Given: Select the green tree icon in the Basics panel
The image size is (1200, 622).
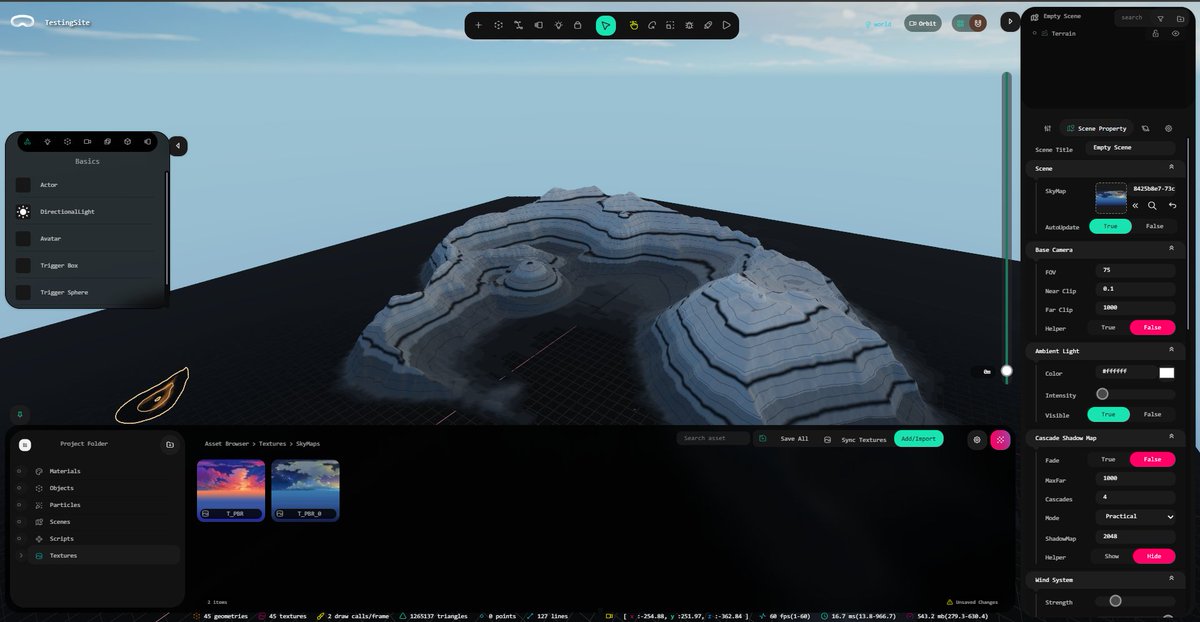Looking at the screenshot, I should (x=26, y=141).
